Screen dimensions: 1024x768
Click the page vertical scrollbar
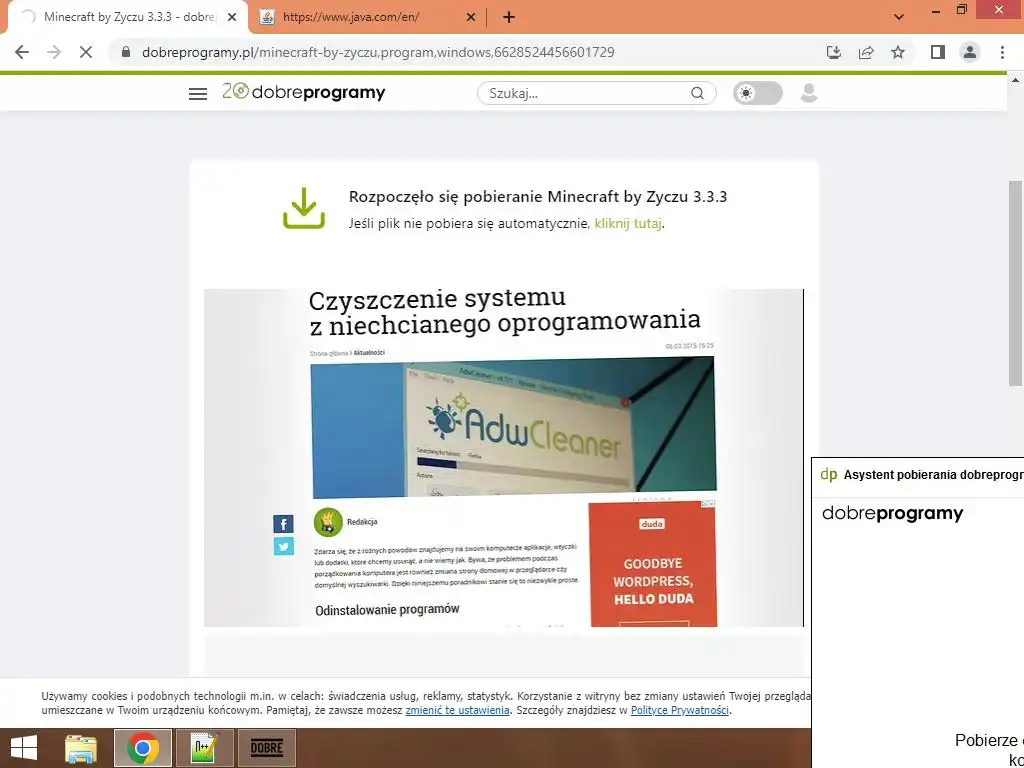(1015, 283)
